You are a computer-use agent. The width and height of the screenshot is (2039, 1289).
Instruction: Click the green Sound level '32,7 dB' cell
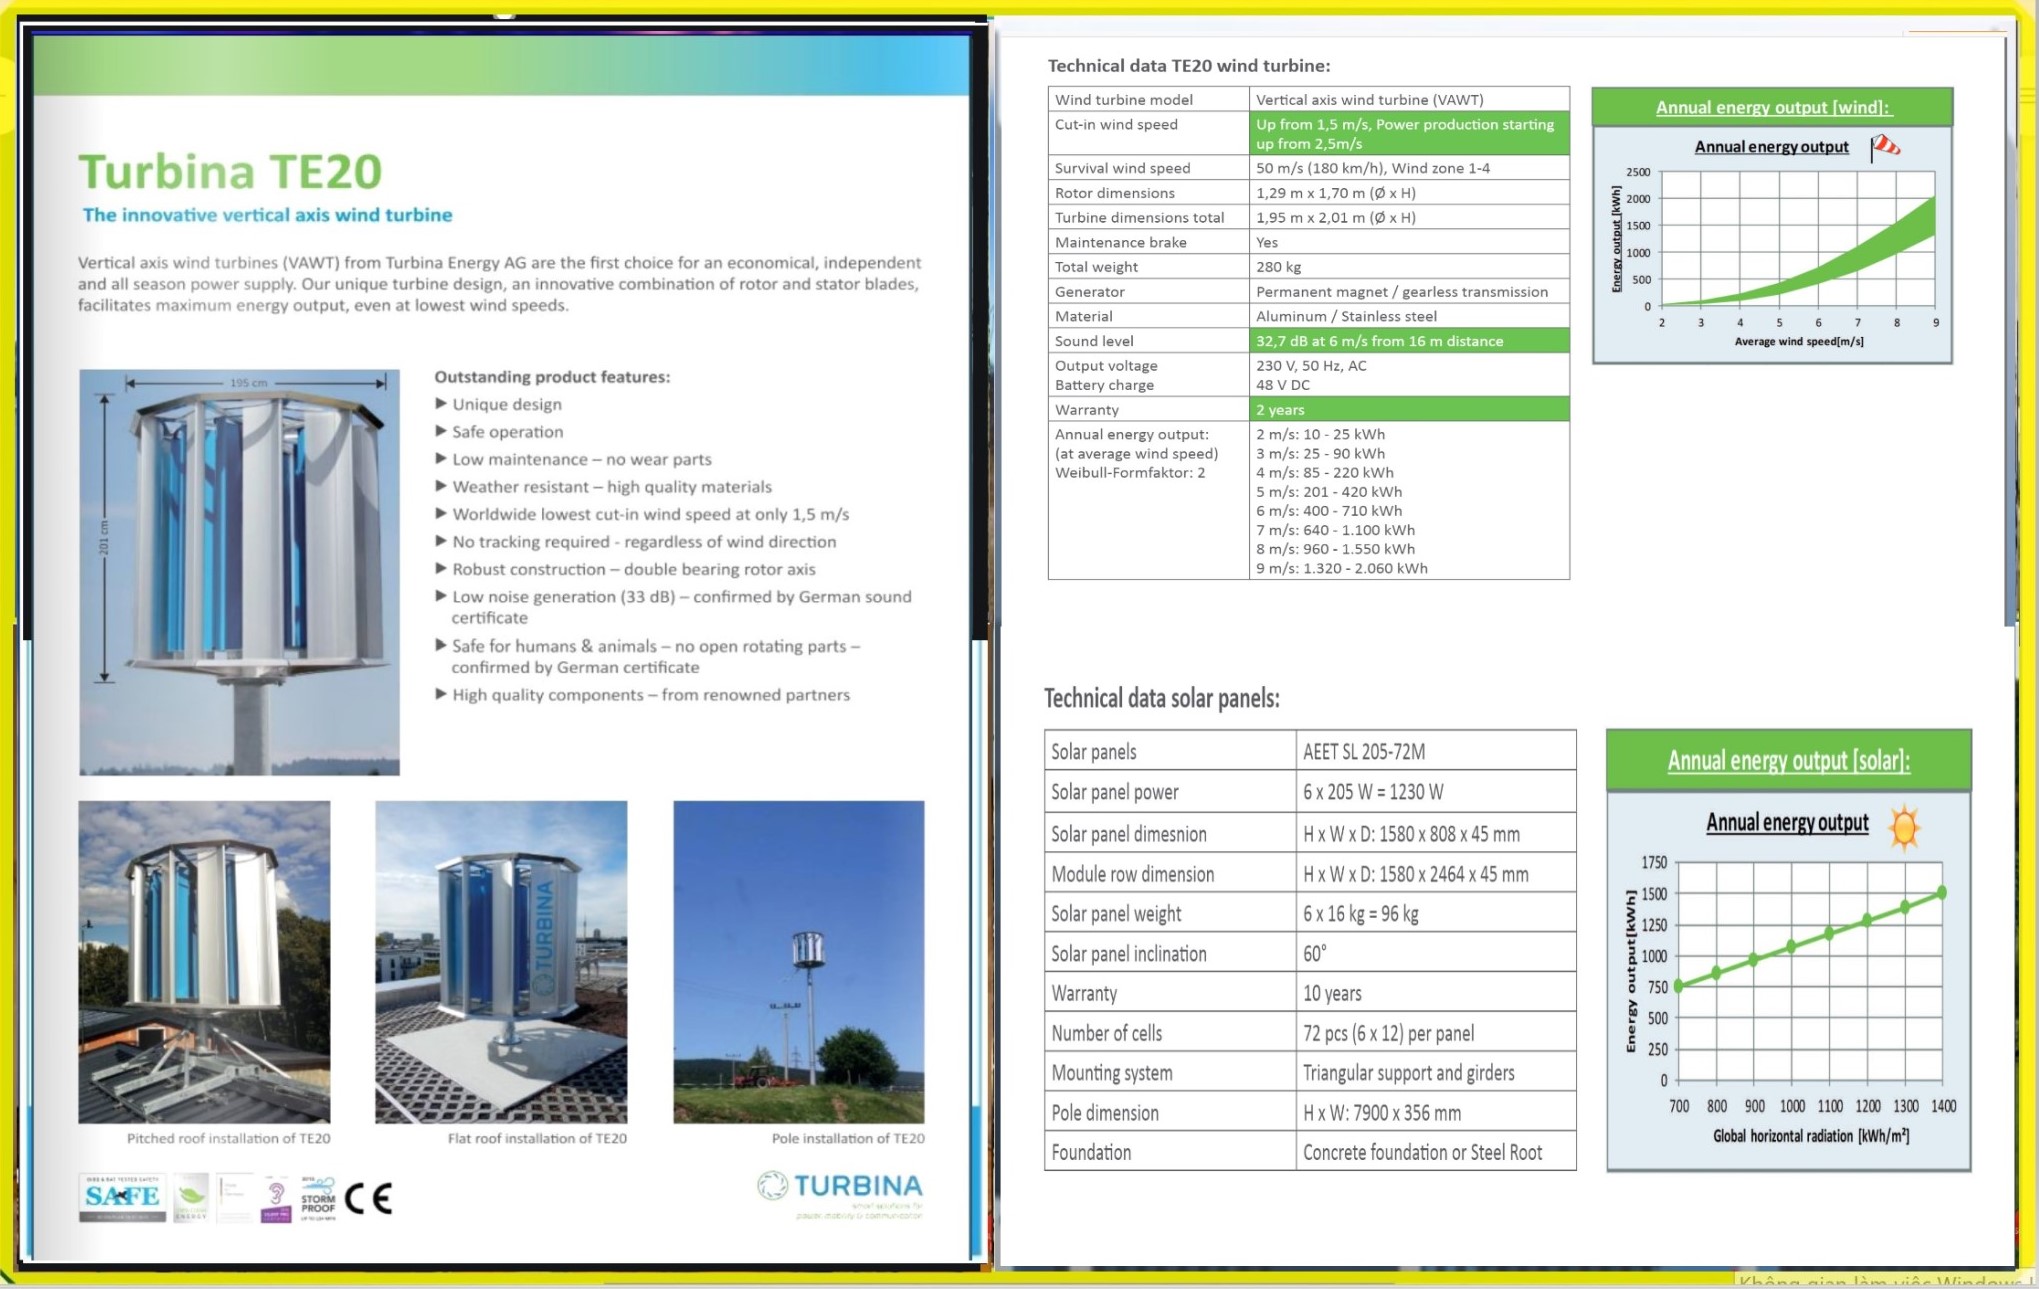(1409, 341)
